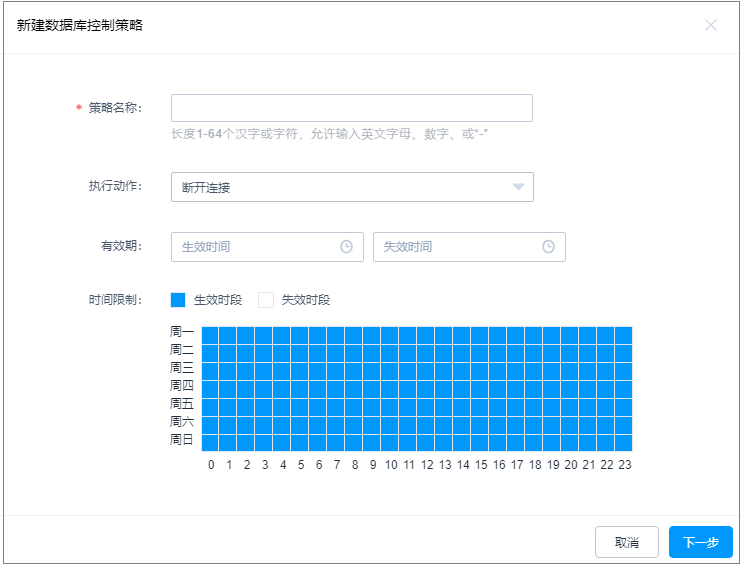741x565 pixels.
Task: Open the 失效时间 date picker field
Action: click(x=458, y=247)
